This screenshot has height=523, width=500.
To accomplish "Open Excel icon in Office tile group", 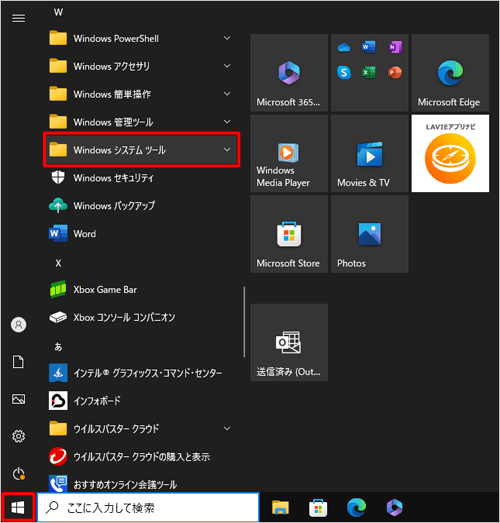I will (x=369, y=72).
